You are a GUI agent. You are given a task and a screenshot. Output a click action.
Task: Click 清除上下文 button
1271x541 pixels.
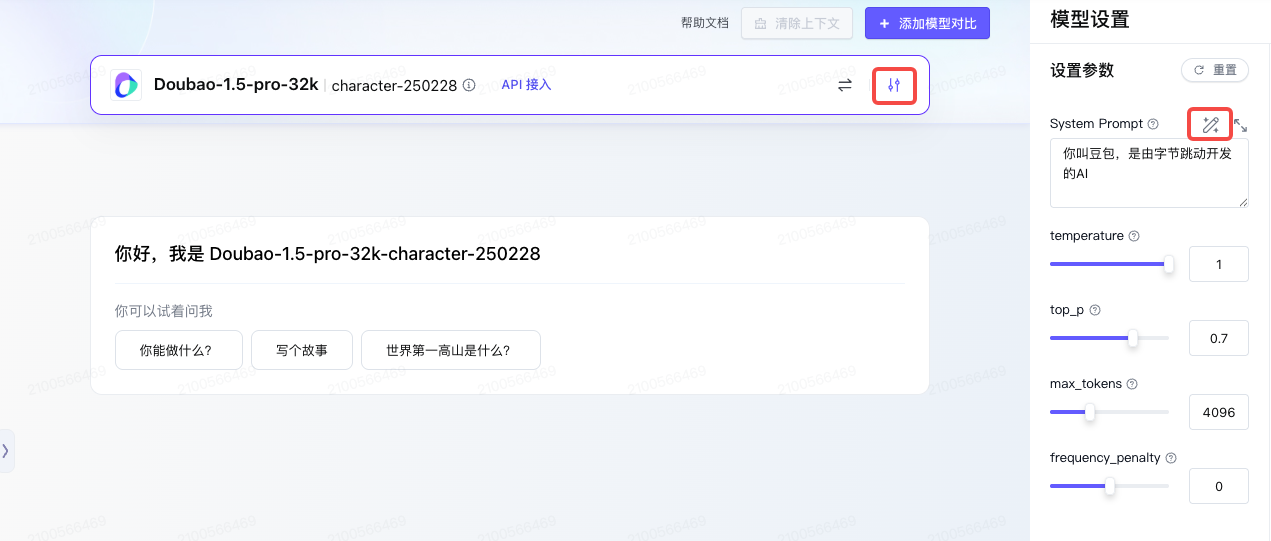tap(797, 23)
